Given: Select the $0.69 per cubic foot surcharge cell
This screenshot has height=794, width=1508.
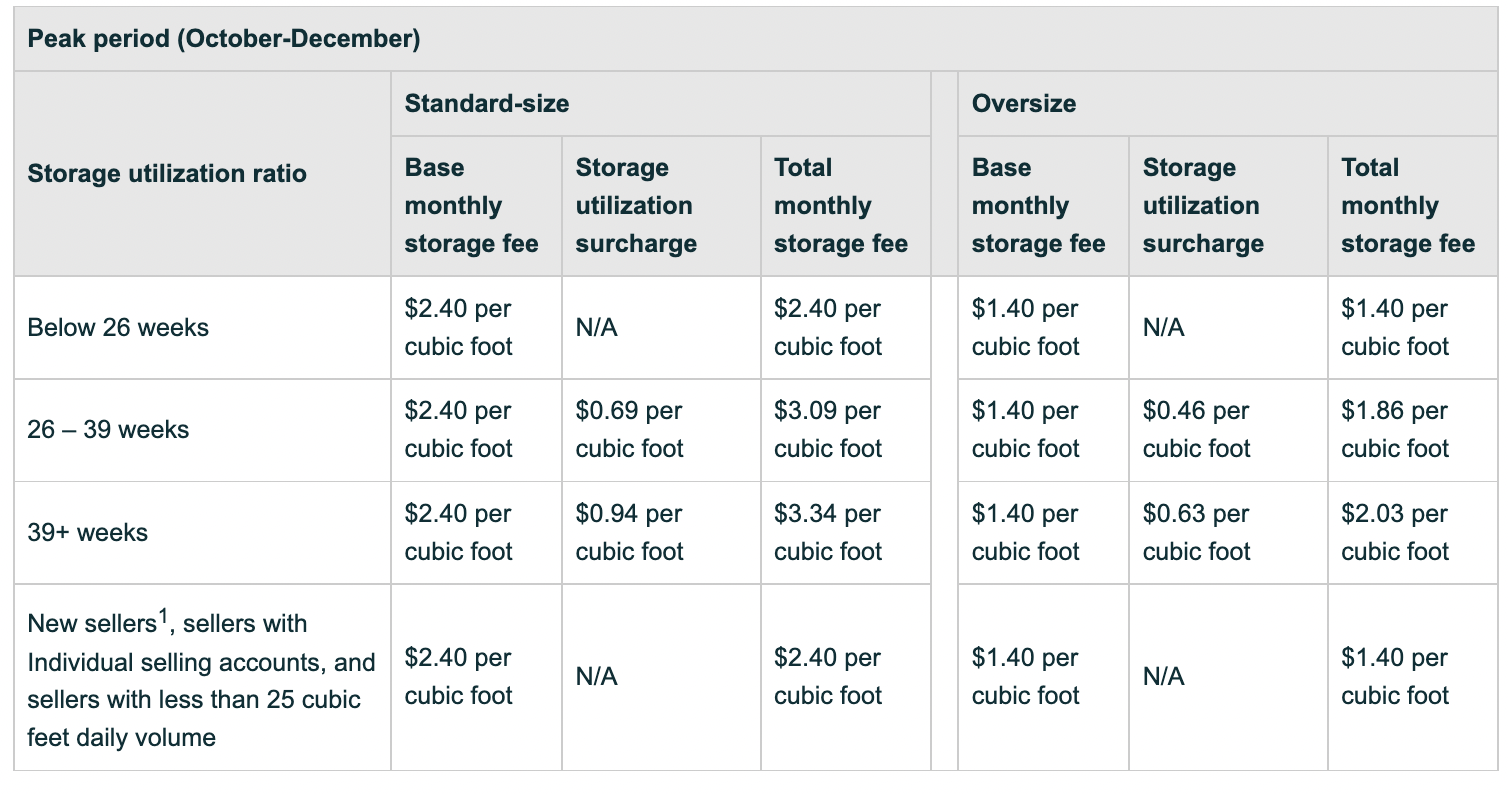Looking at the screenshot, I should (630, 430).
